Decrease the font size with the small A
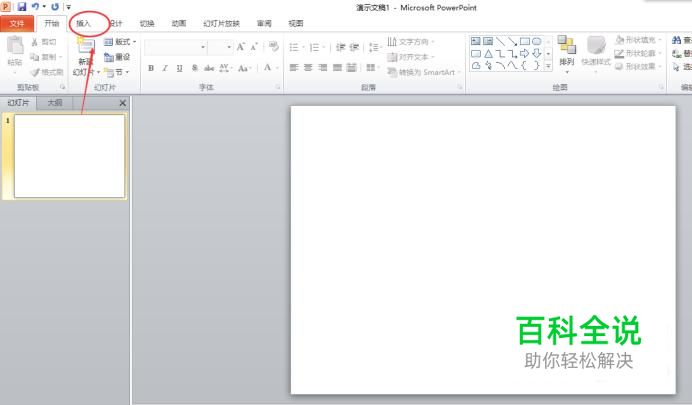Screen dimensions: 692x405 click(x=254, y=47)
